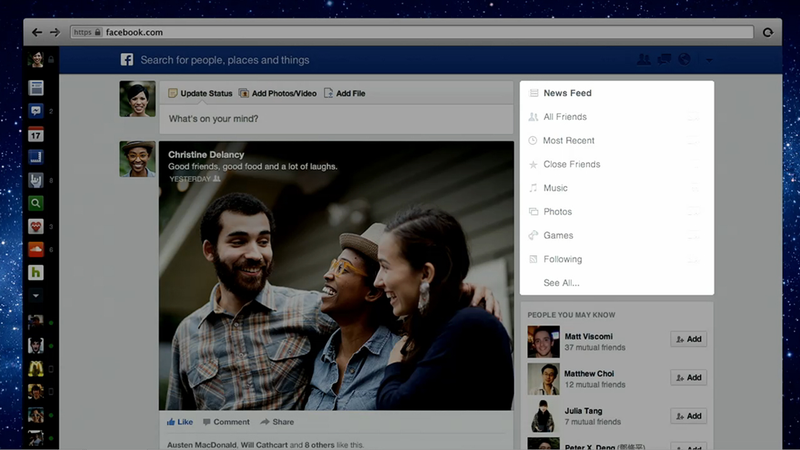The image size is (800, 450).
Task: Open Julia Tang's profile picture
Action: coord(543,416)
